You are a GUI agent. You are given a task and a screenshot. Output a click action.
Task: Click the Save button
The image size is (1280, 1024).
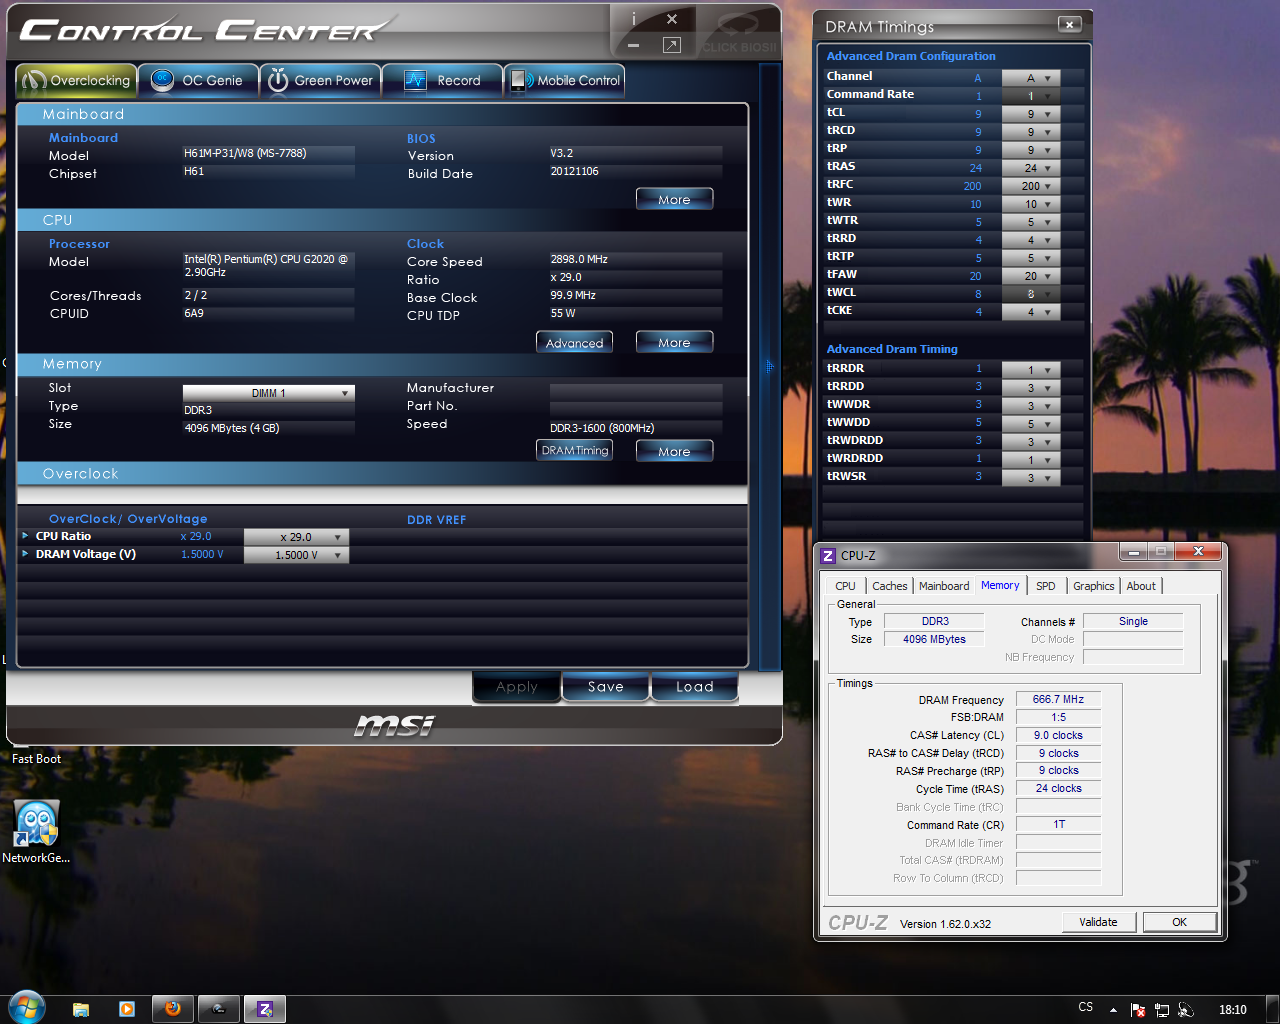[605, 686]
